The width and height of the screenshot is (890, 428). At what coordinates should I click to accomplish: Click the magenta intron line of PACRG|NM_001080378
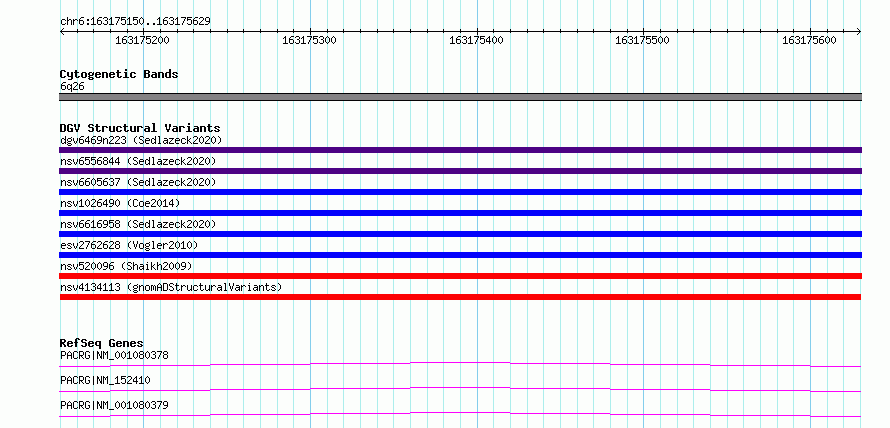click(x=460, y=363)
